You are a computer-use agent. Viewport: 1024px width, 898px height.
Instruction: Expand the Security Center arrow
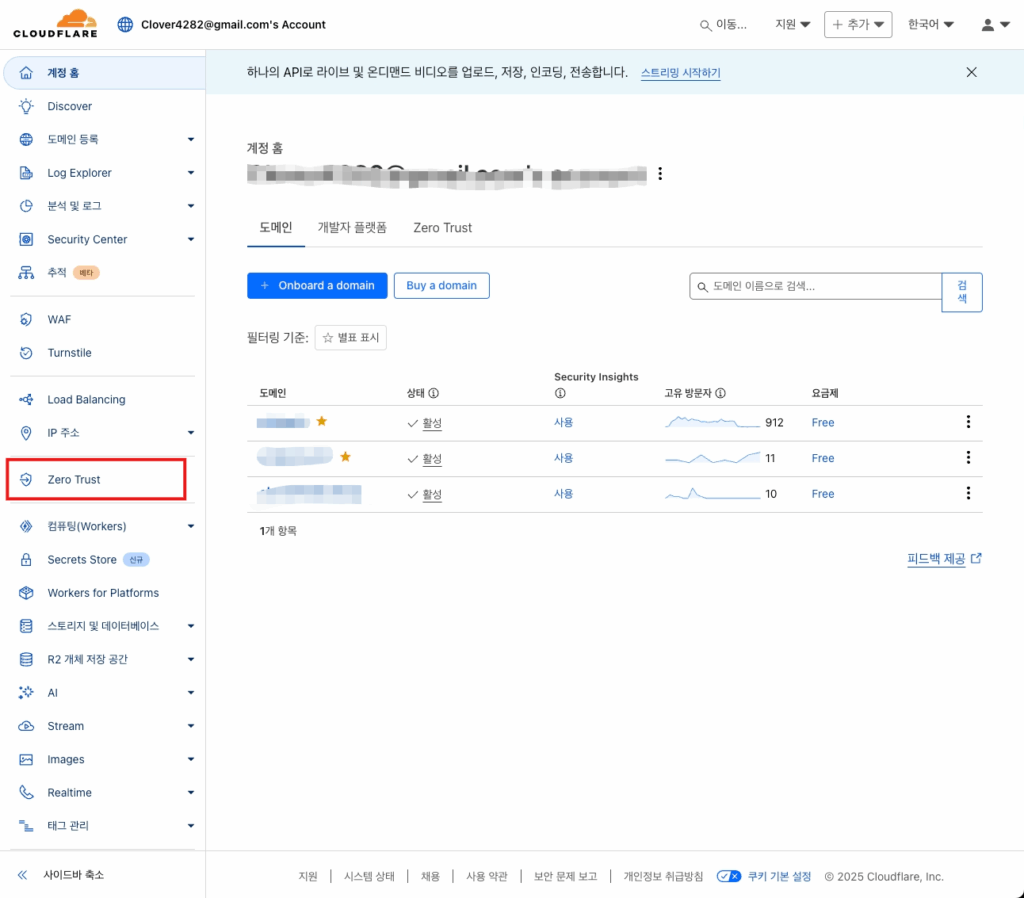pos(191,239)
